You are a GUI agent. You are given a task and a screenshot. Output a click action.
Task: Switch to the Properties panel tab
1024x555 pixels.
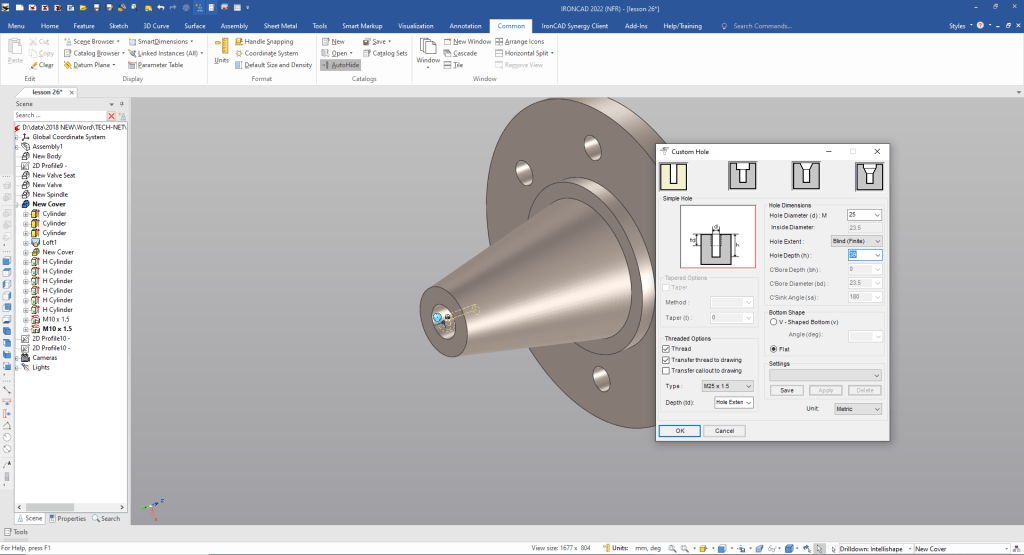click(66, 518)
